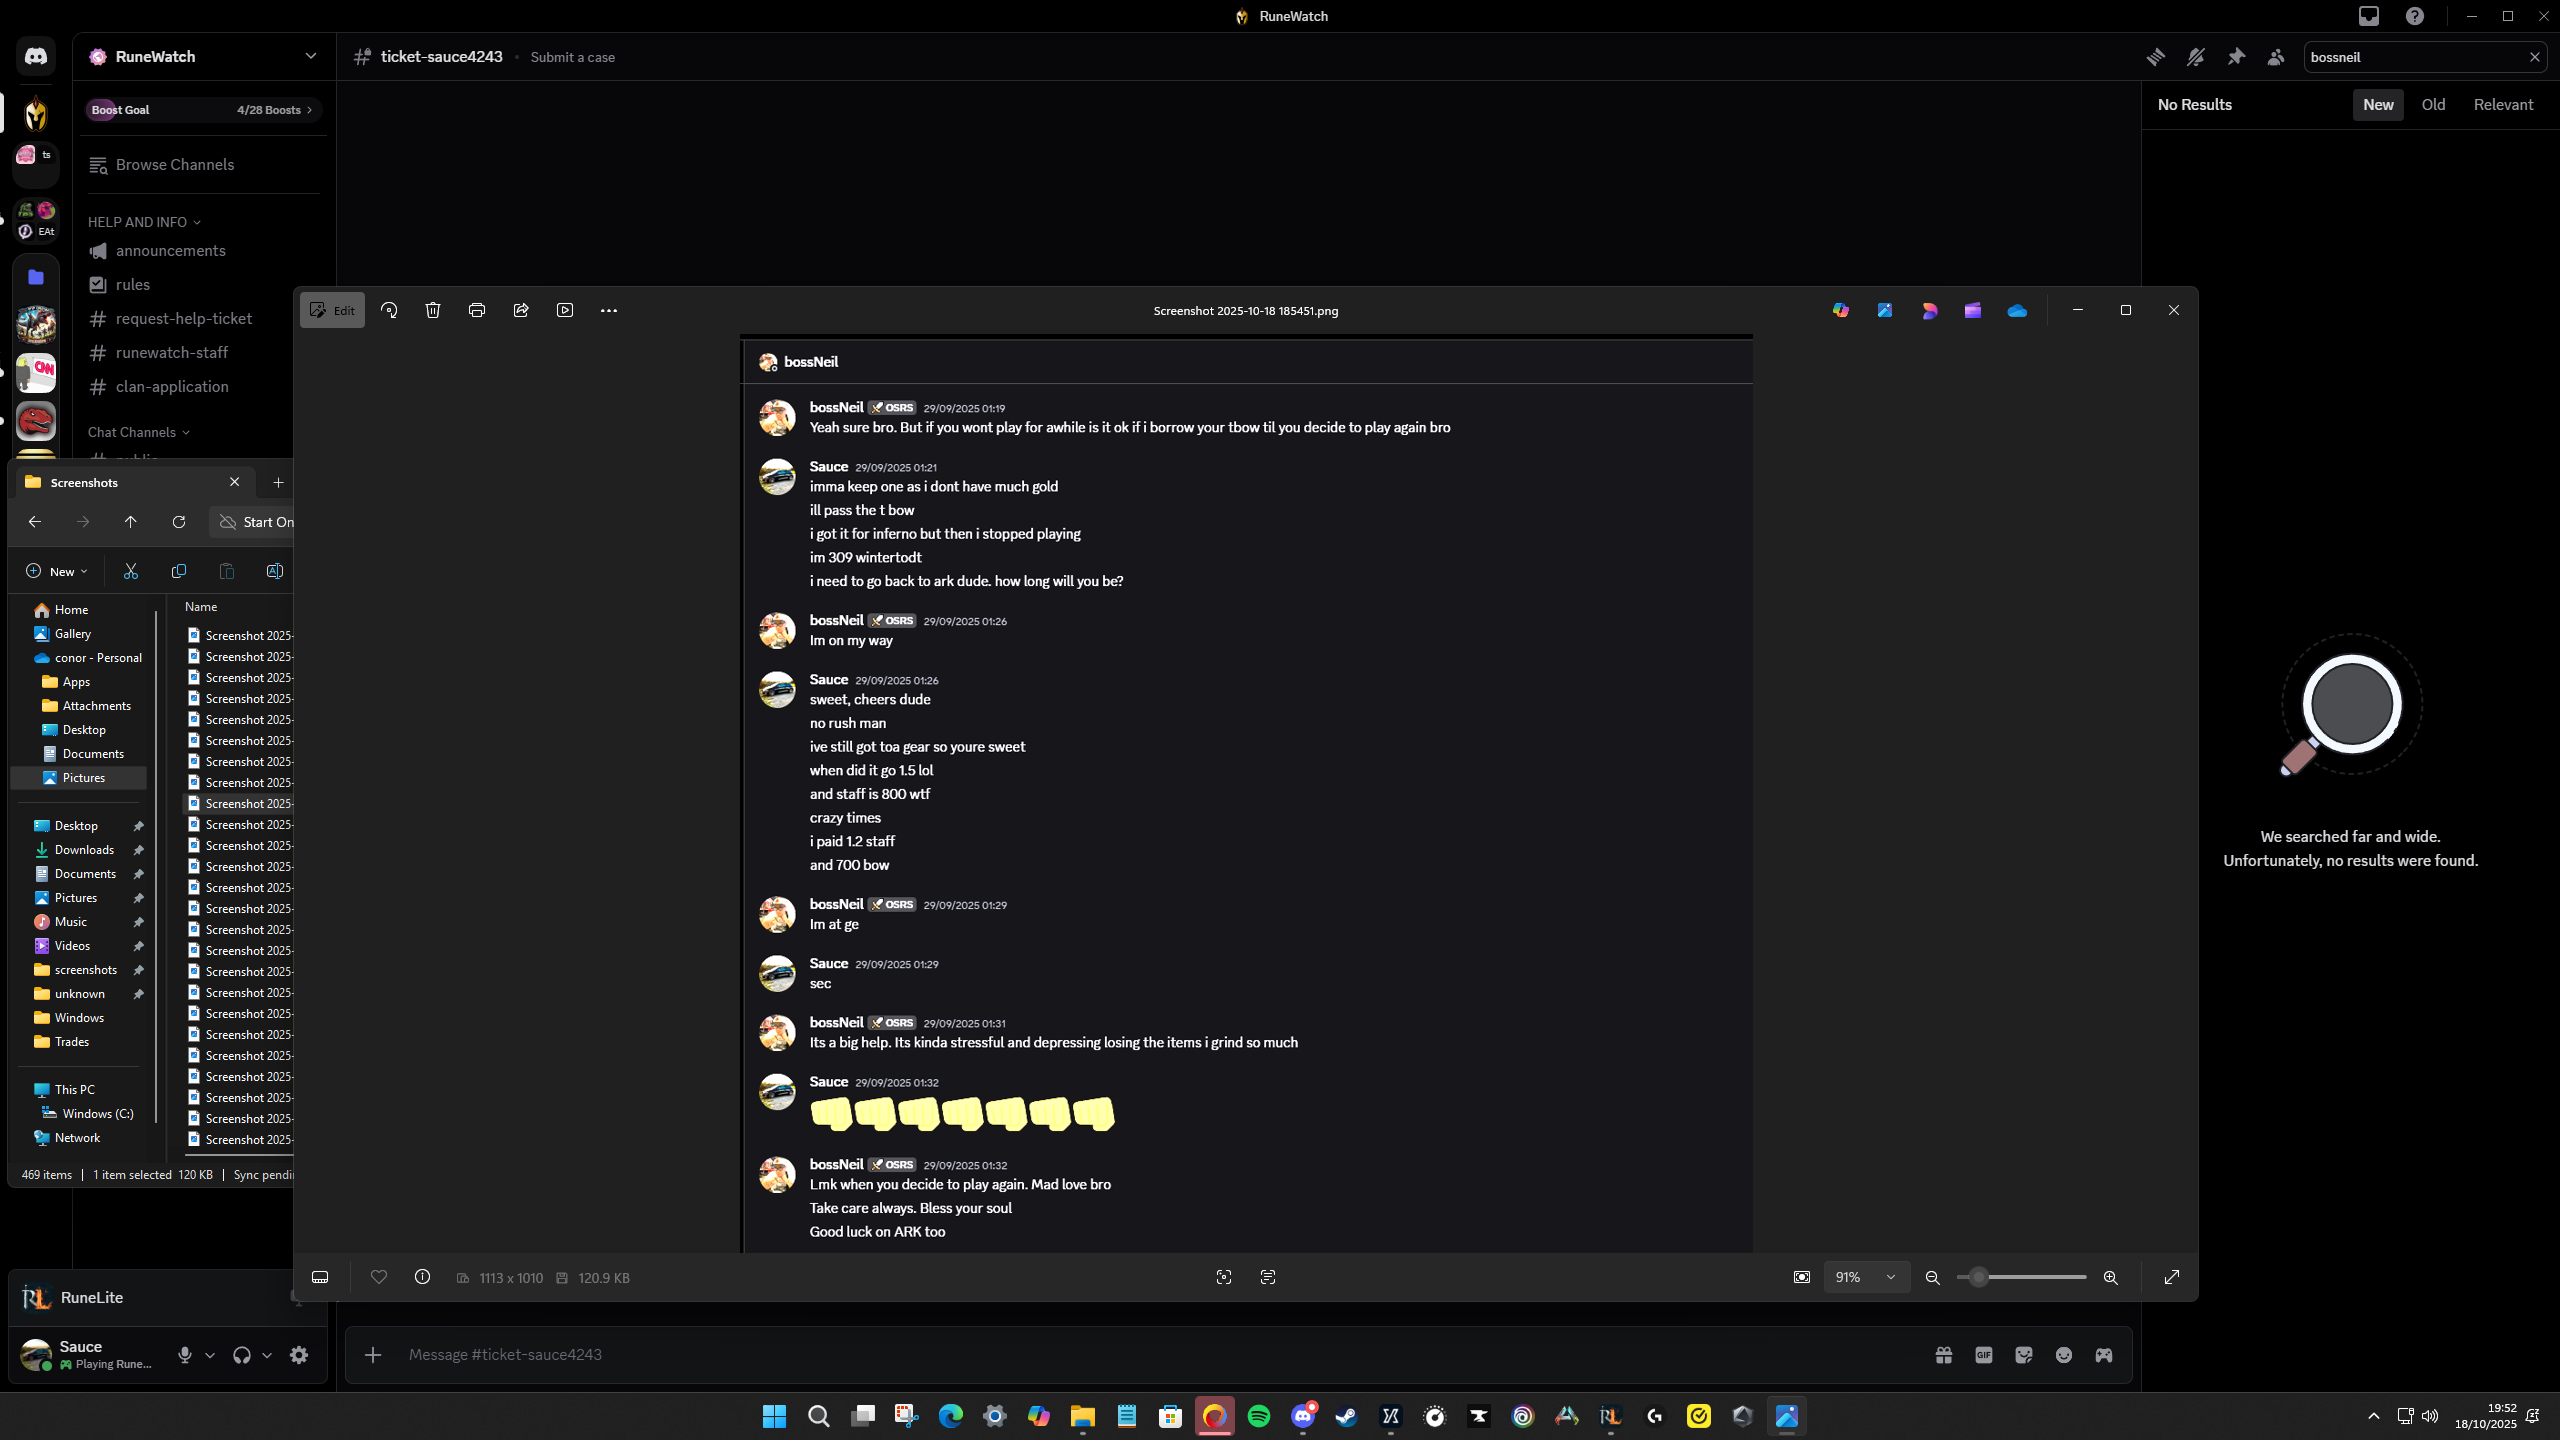The width and height of the screenshot is (2560, 1440).
Task: Toggle the headphones deafen button
Action: (x=242, y=1355)
